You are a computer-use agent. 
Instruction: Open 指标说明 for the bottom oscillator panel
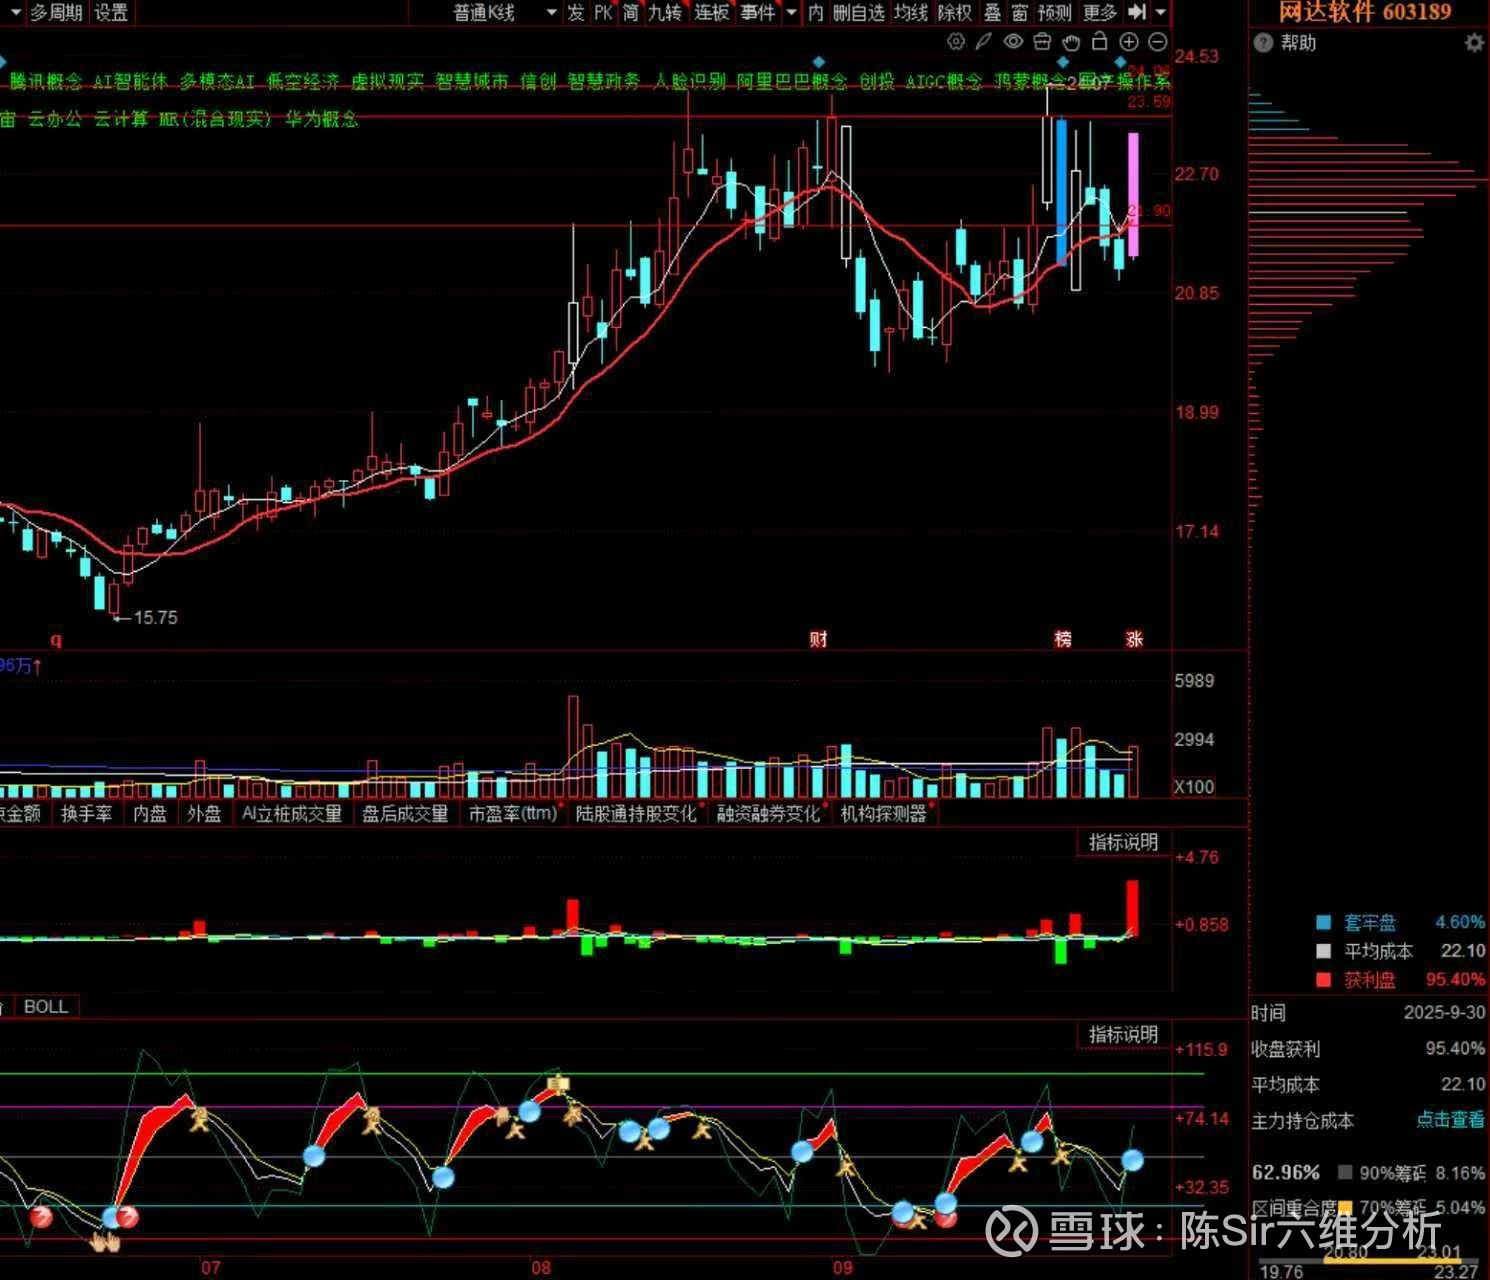(x=1123, y=1034)
